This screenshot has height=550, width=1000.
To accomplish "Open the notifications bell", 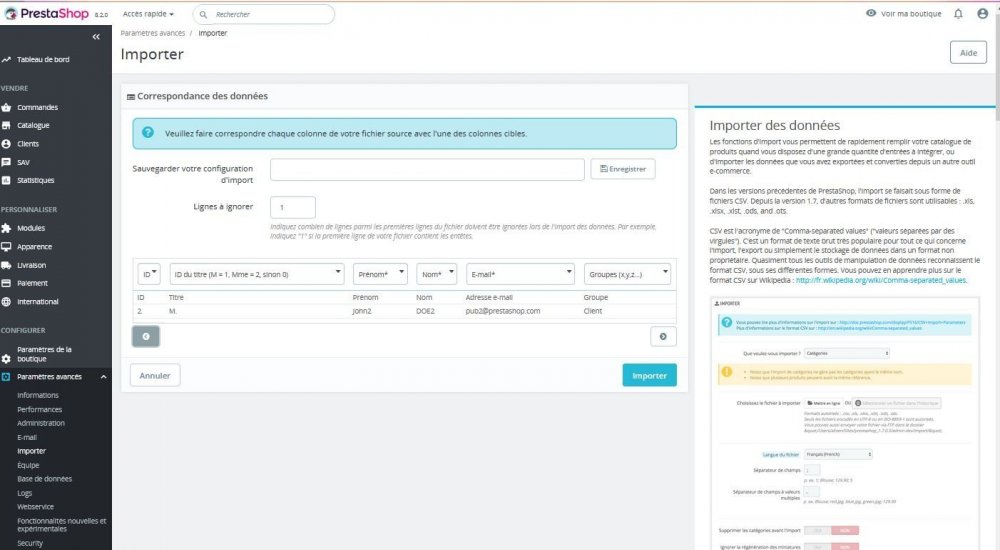I will 958,13.
